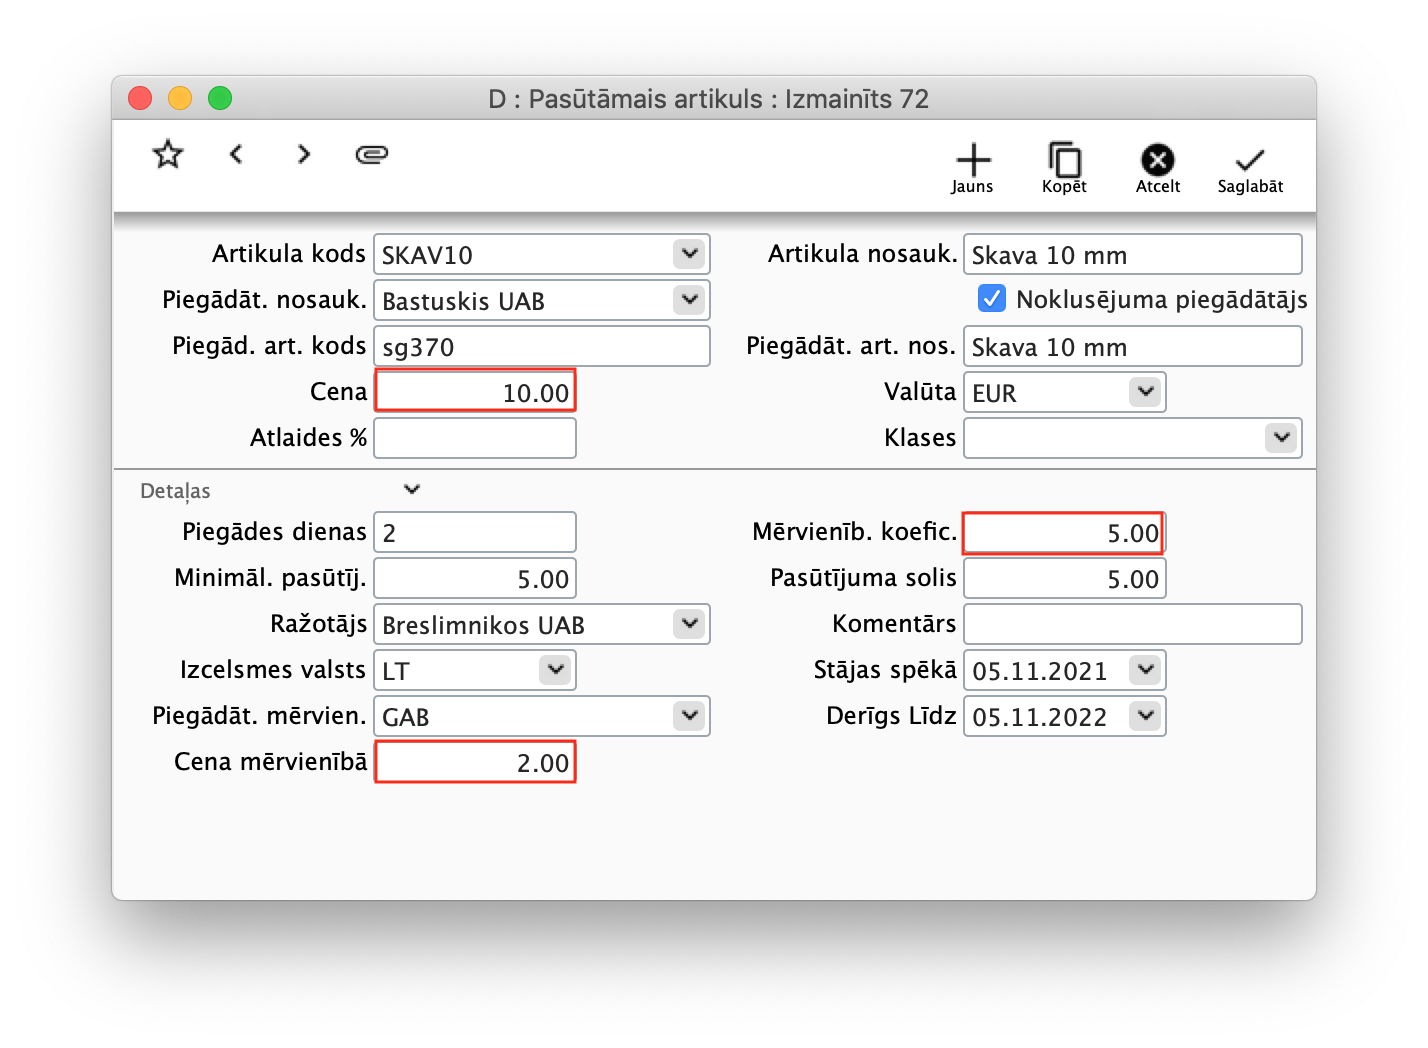1428x1048 pixels.
Task: Collapse the Detaļas section
Action: click(x=412, y=489)
